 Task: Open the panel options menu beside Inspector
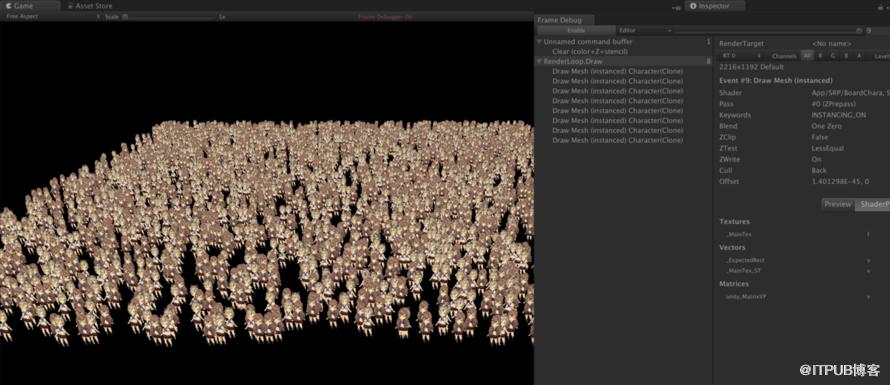click(x=677, y=7)
